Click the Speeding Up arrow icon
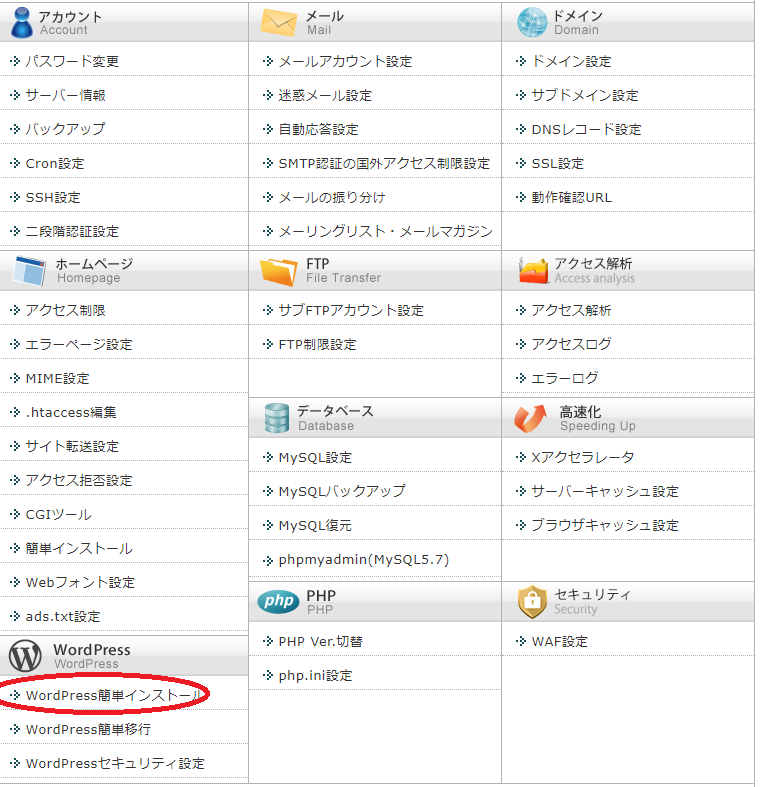This screenshot has height=787, width=764. tap(531, 418)
